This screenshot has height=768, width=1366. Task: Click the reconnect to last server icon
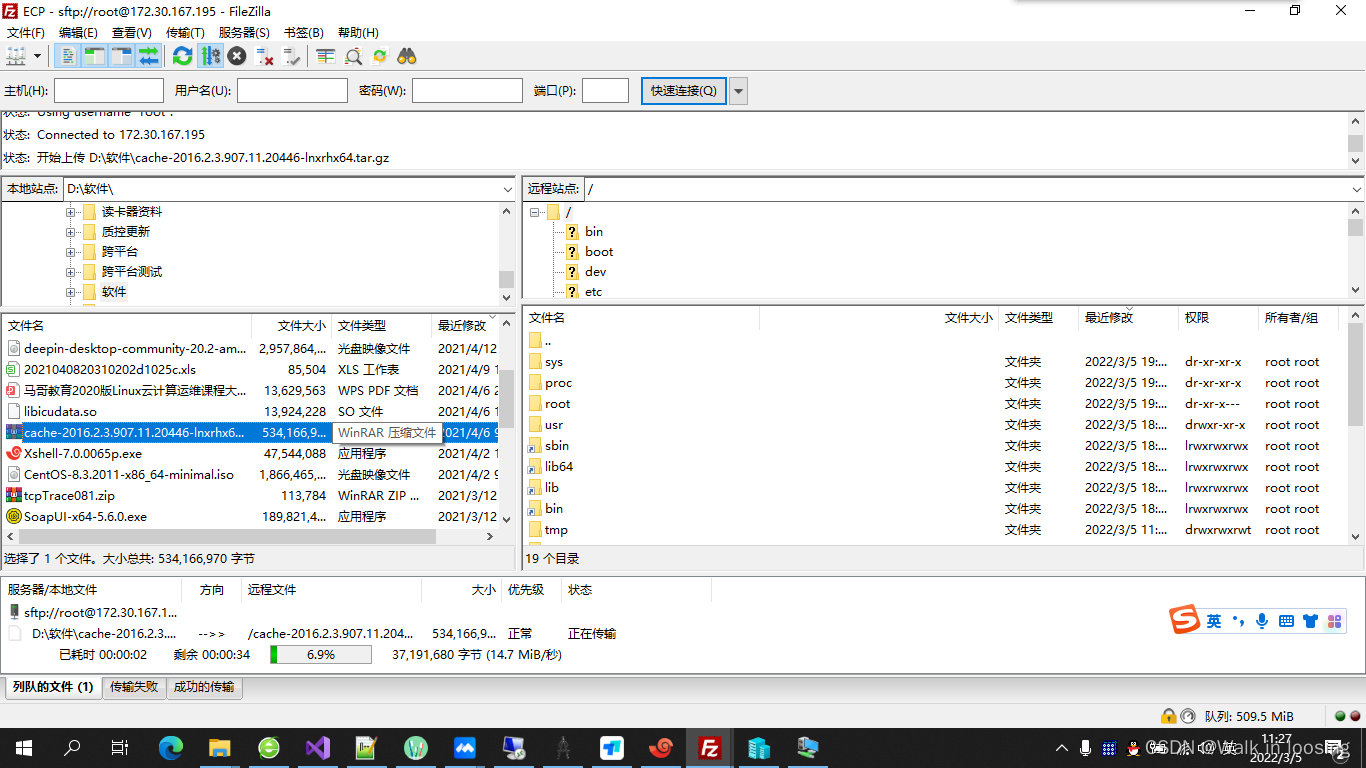click(x=292, y=56)
